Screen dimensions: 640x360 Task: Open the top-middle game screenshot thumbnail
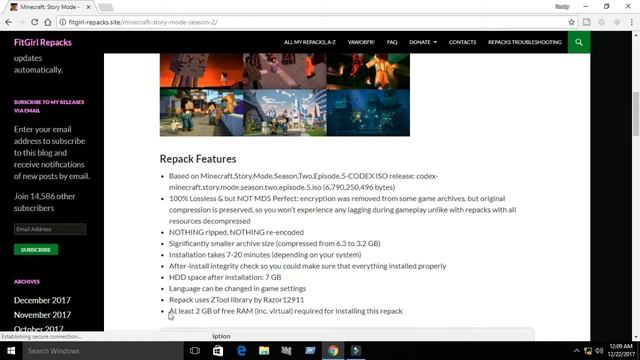285,71
